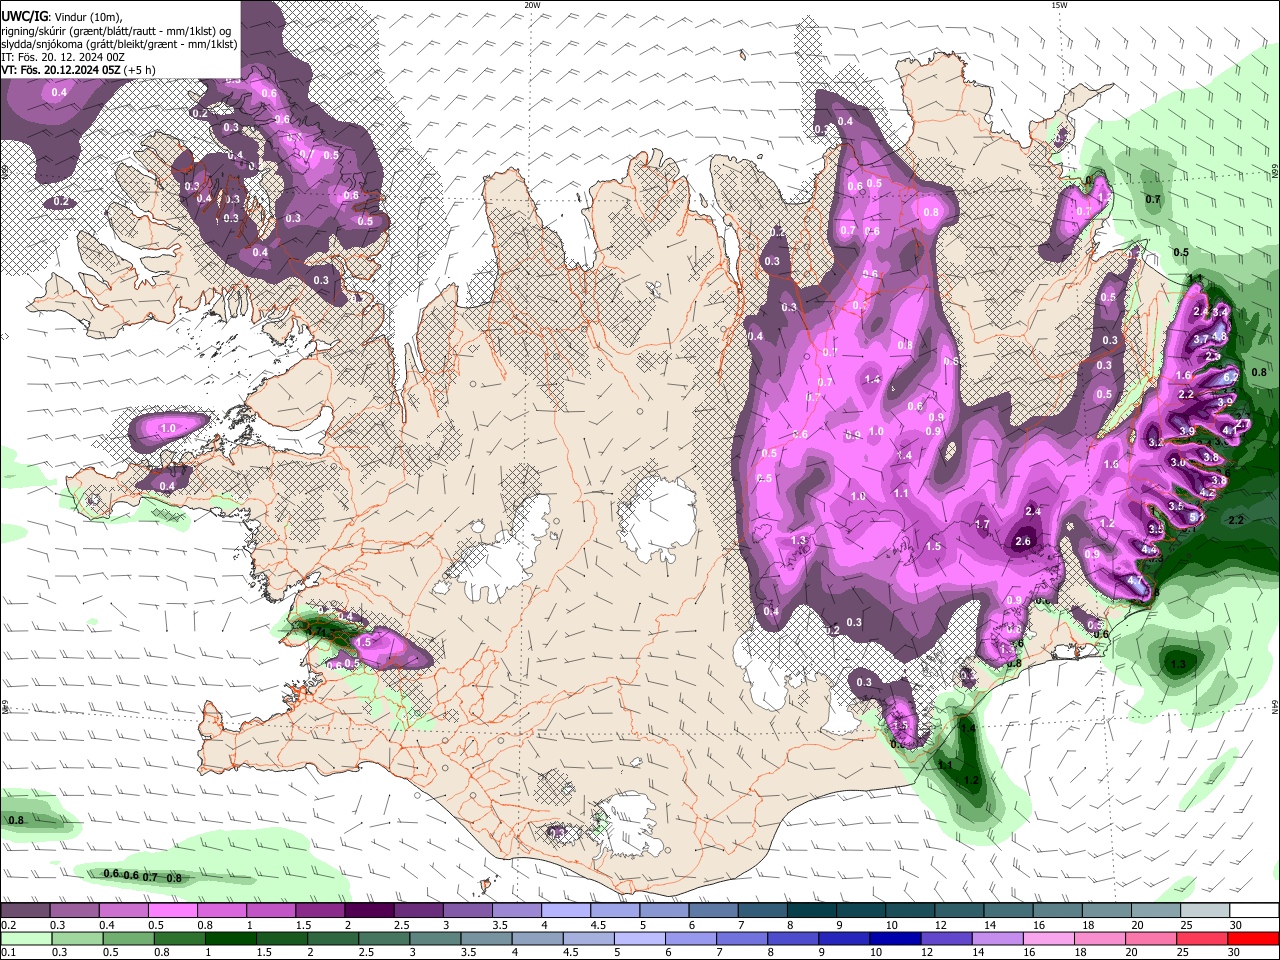1280x960 pixels.
Task: Click the '0.8' rain value at the left map edge
Action: pos(16,820)
